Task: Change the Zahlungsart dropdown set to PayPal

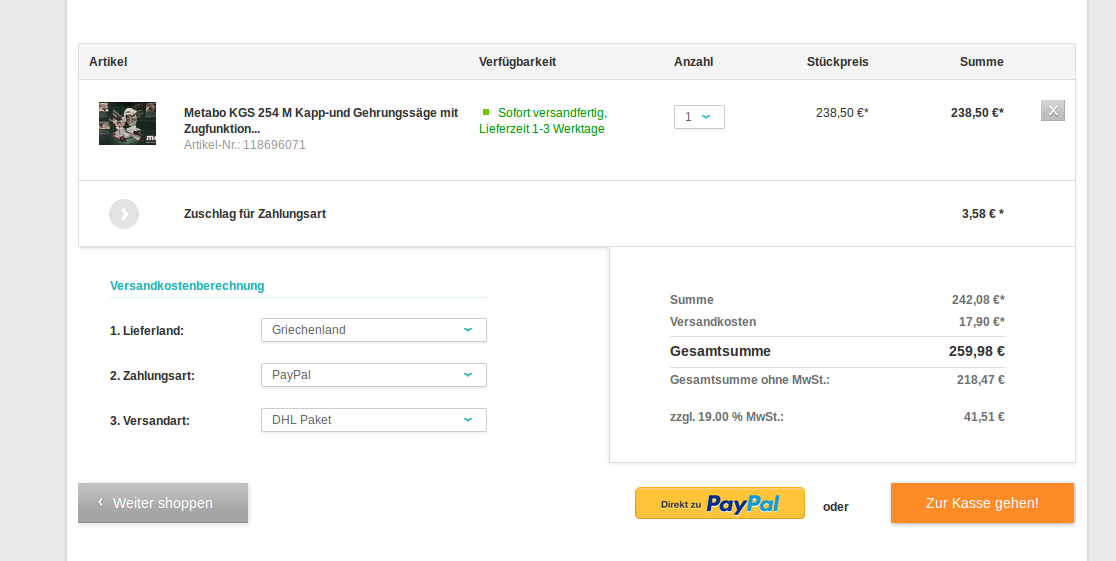Action: pyautogui.click(x=373, y=375)
